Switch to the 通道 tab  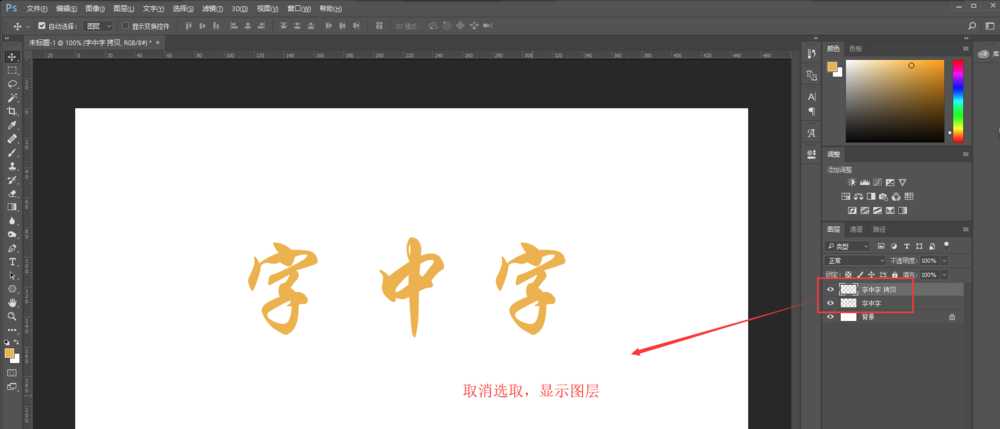pos(855,229)
